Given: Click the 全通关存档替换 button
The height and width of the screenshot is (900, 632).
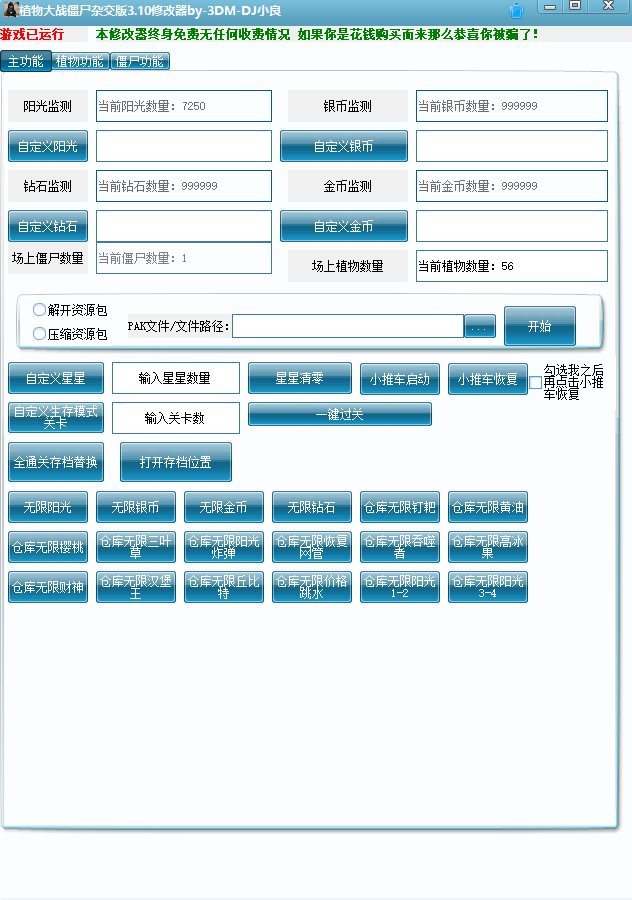Looking at the screenshot, I should tap(56, 462).
